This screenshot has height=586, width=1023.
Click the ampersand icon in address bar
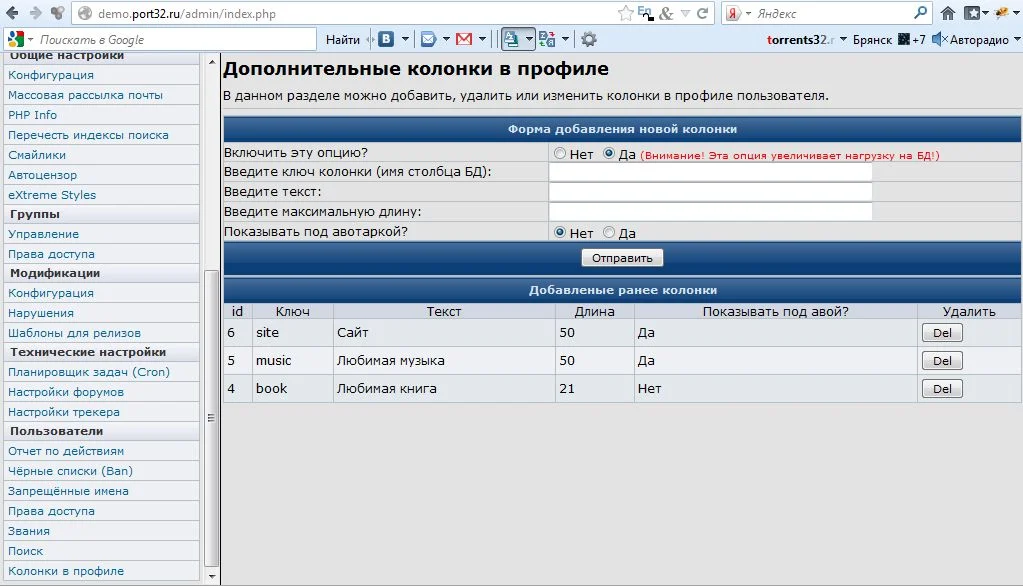[x=666, y=13]
